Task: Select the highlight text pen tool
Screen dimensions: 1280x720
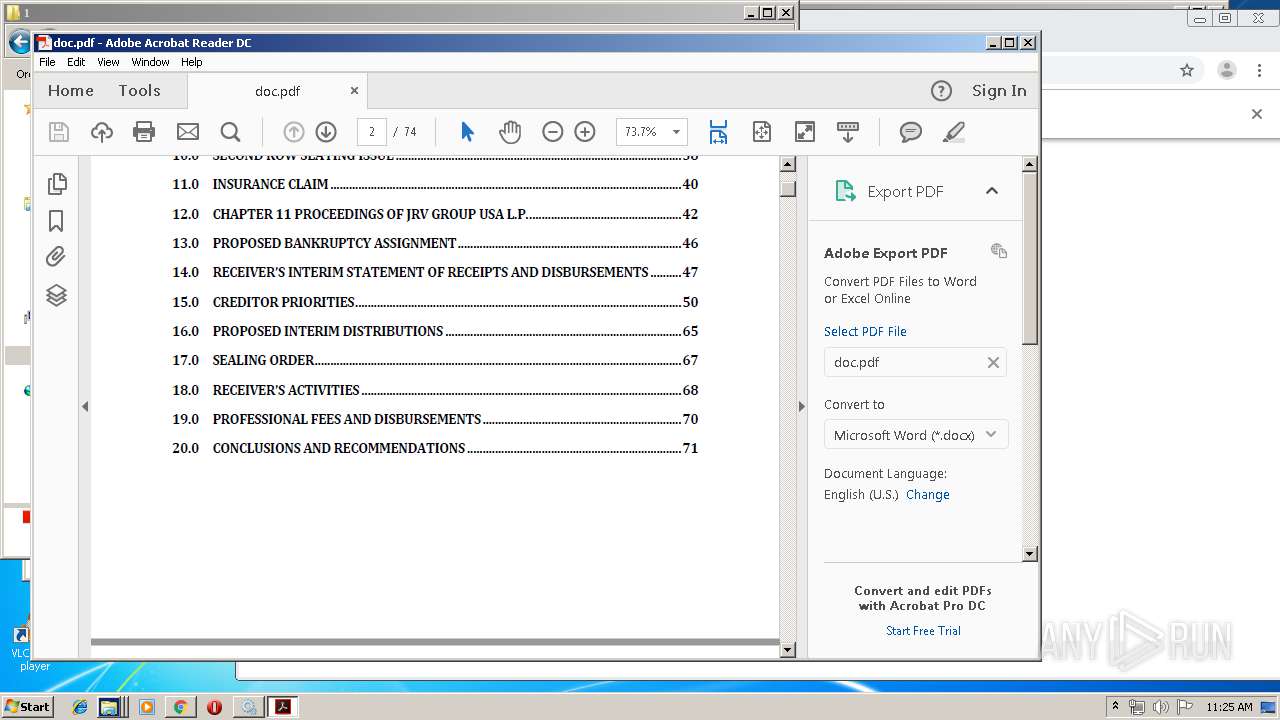Action: pos(953,132)
